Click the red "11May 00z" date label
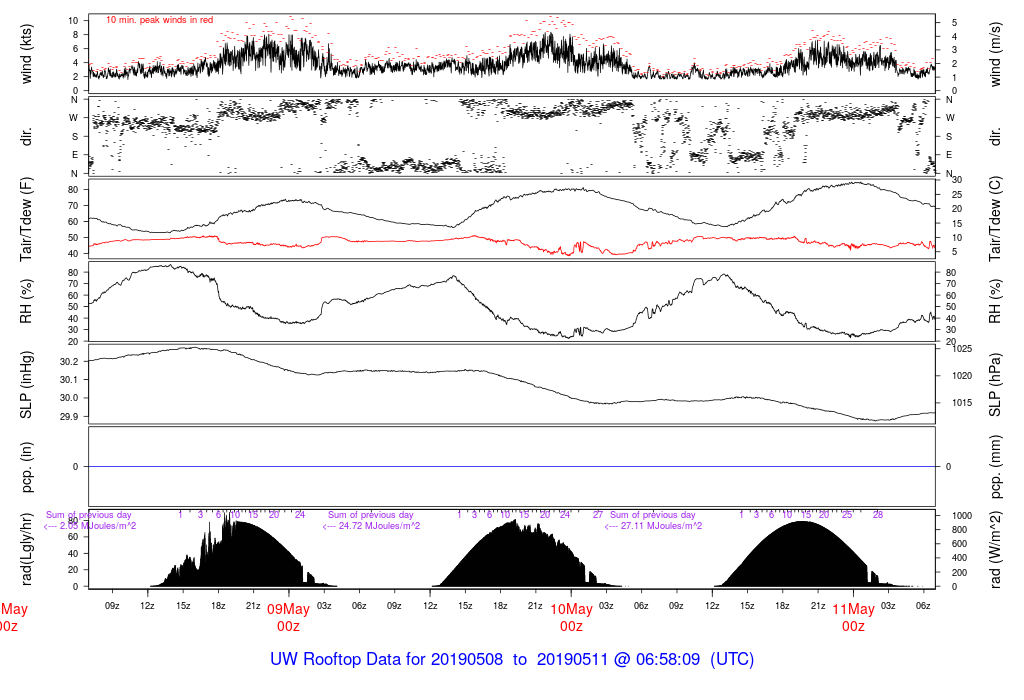The width and height of the screenshot is (1024, 700). pyautogui.click(x=853, y=618)
